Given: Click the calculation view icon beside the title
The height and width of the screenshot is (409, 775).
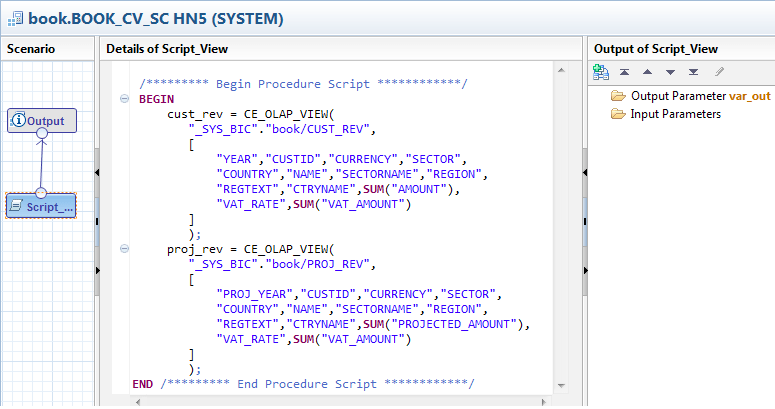Looking at the screenshot, I should click(13, 18).
